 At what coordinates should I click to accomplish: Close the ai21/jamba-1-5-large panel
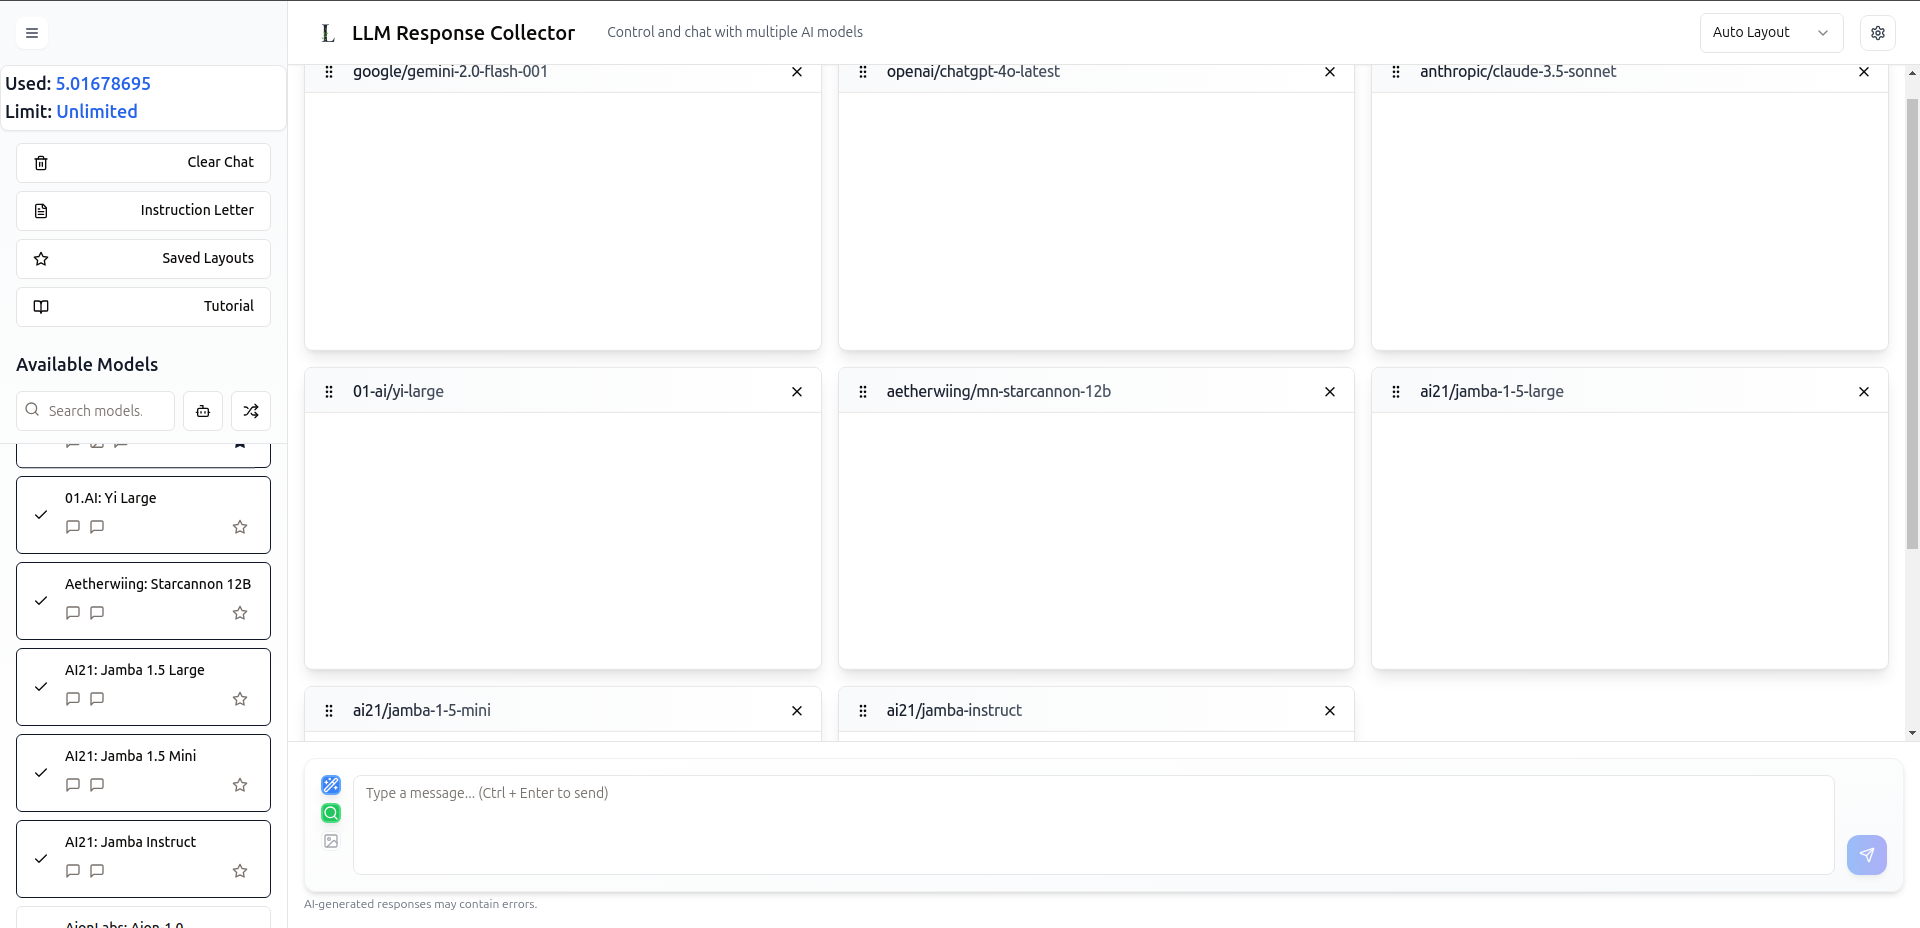(1864, 392)
